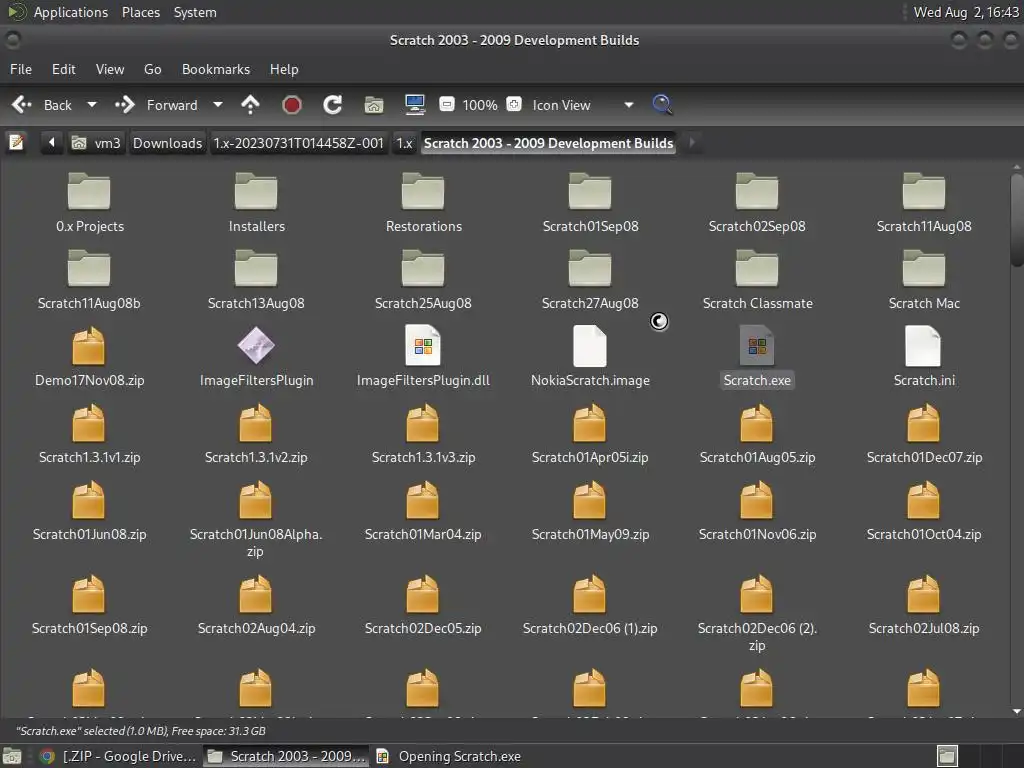Select the Demo17Nov08.zip archive
Image resolution: width=1024 pixels, height=768 pixels.
pos(89,357)
